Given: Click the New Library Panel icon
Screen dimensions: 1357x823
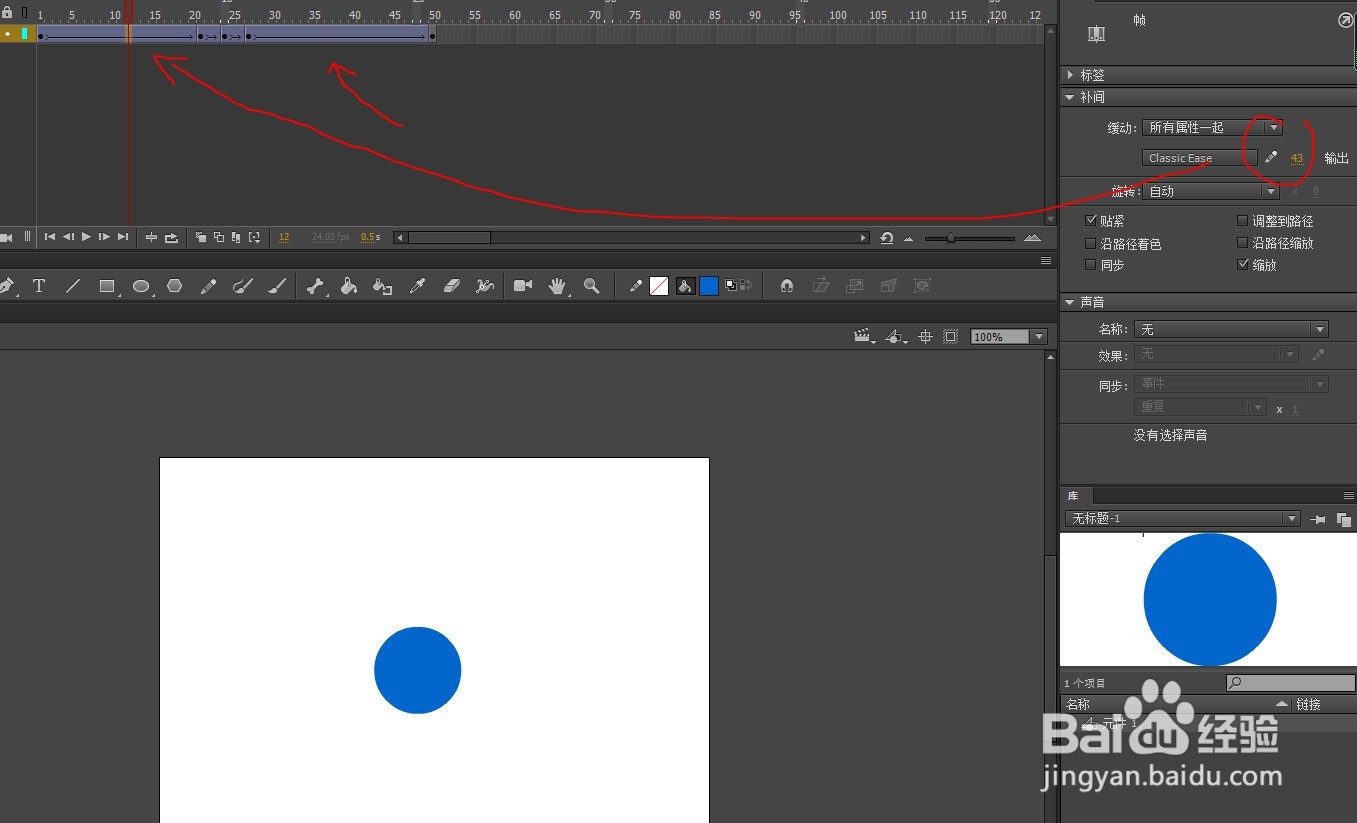Looking at the screenshot, I should click(x=1344, y=519).
